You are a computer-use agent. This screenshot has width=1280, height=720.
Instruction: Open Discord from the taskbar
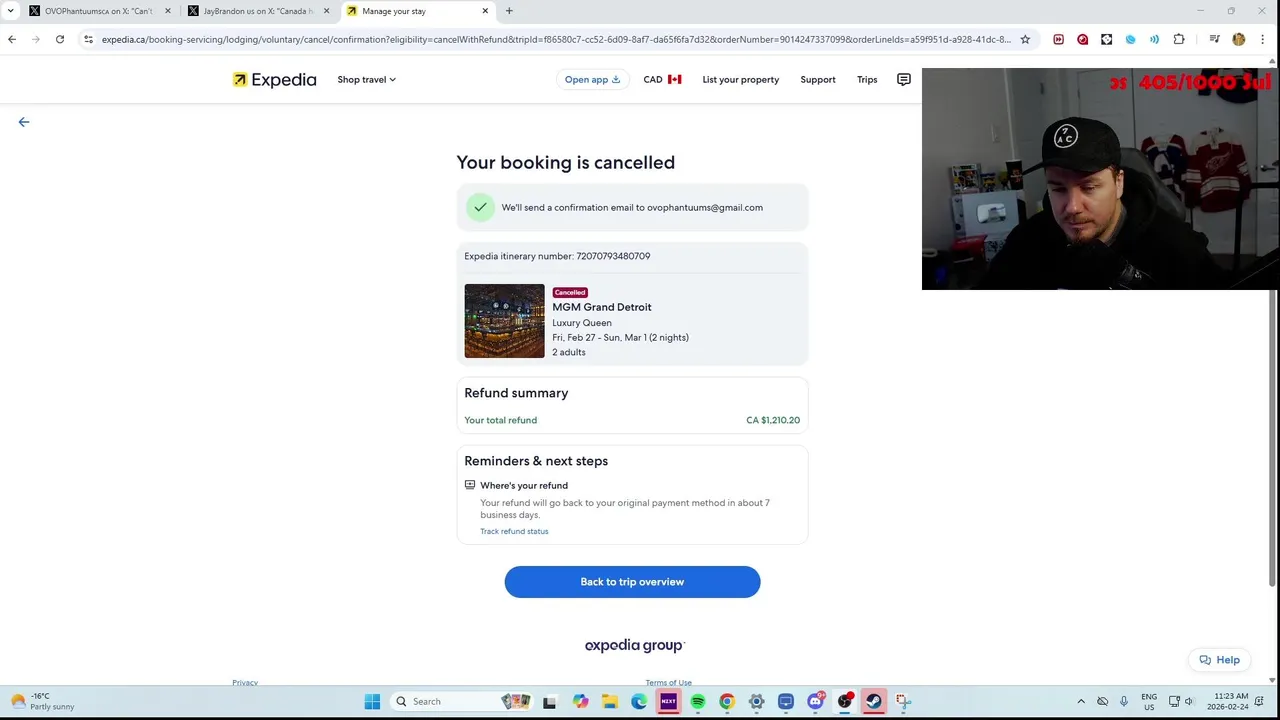815,702
